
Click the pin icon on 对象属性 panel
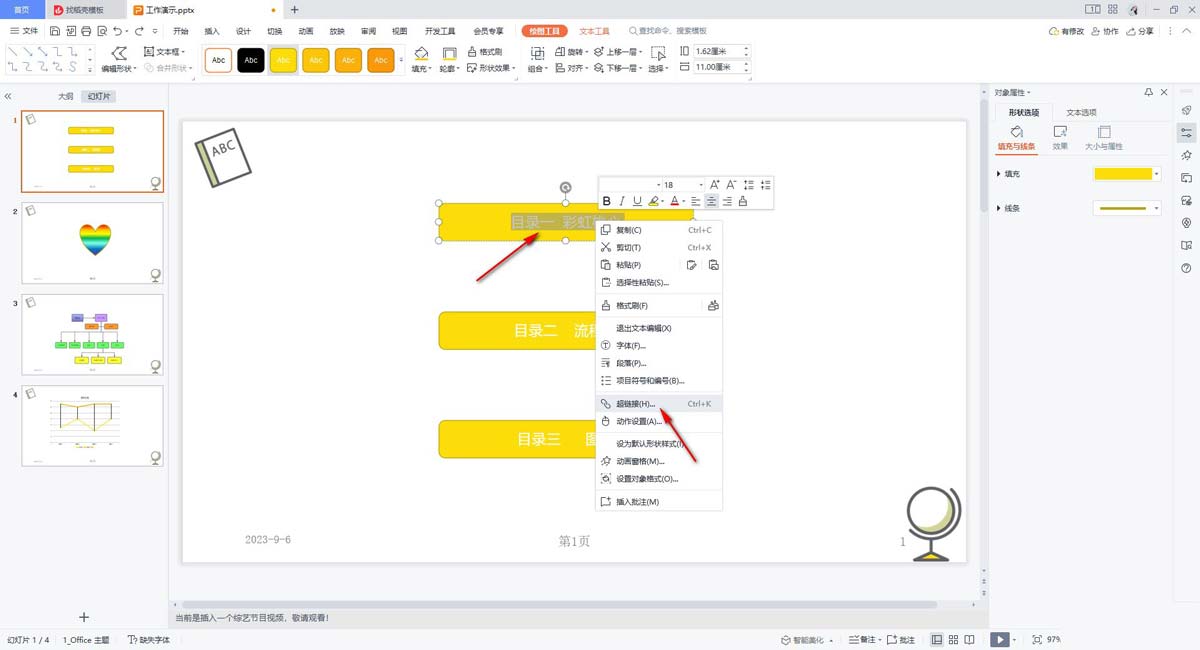1149,92
